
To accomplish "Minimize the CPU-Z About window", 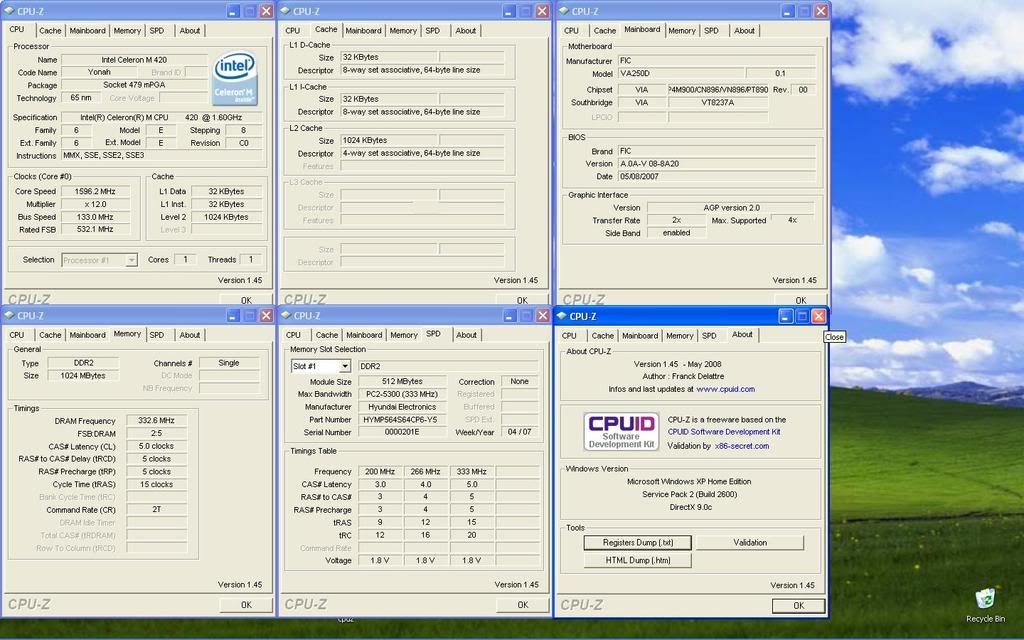I will pos(786,316).
